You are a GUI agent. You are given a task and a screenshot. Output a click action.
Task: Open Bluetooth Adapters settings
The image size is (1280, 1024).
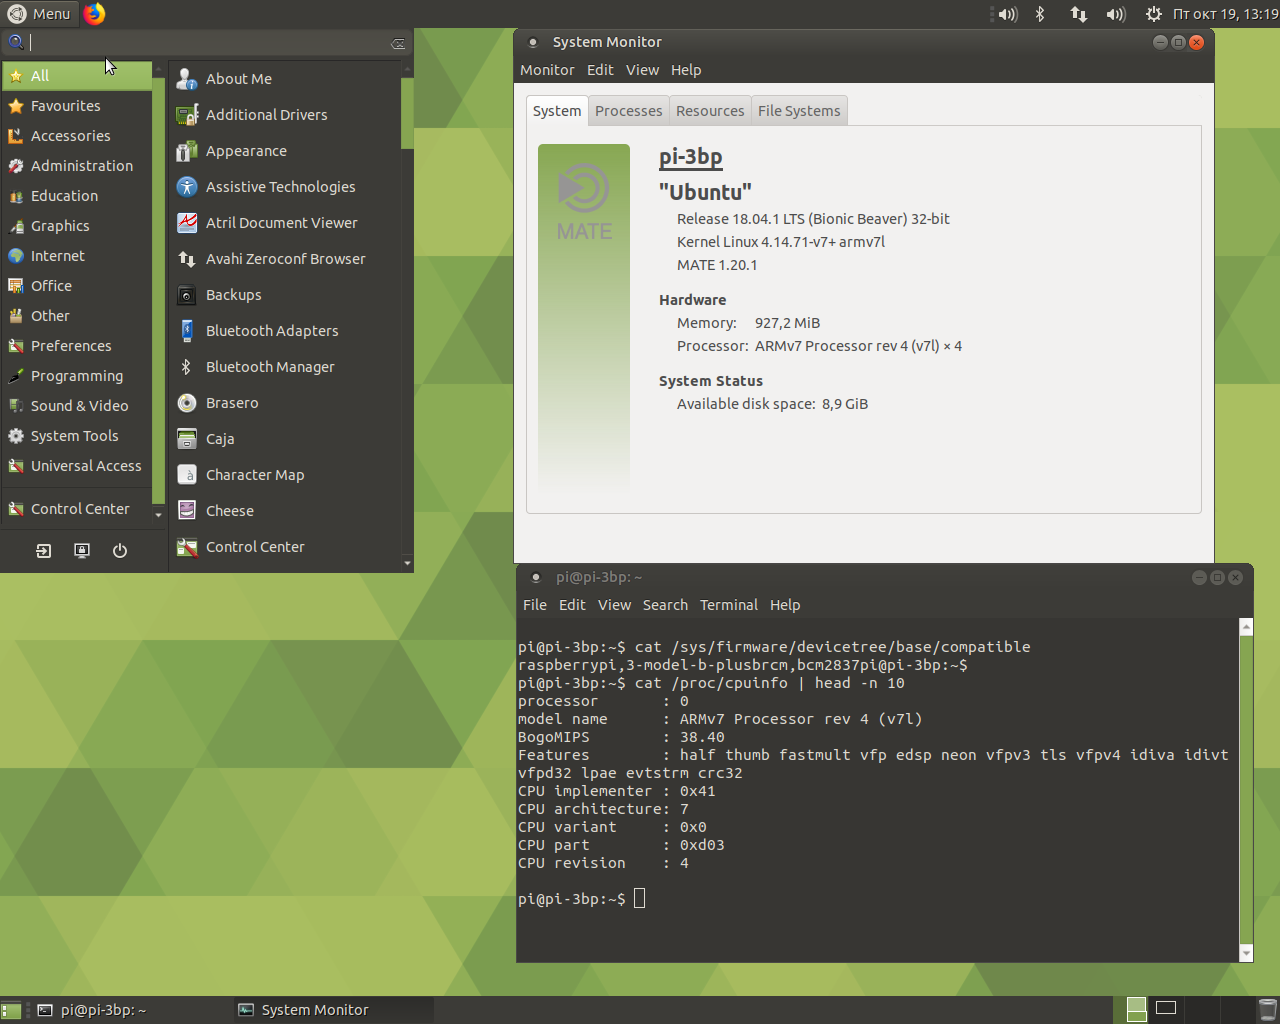pos(285,331)
